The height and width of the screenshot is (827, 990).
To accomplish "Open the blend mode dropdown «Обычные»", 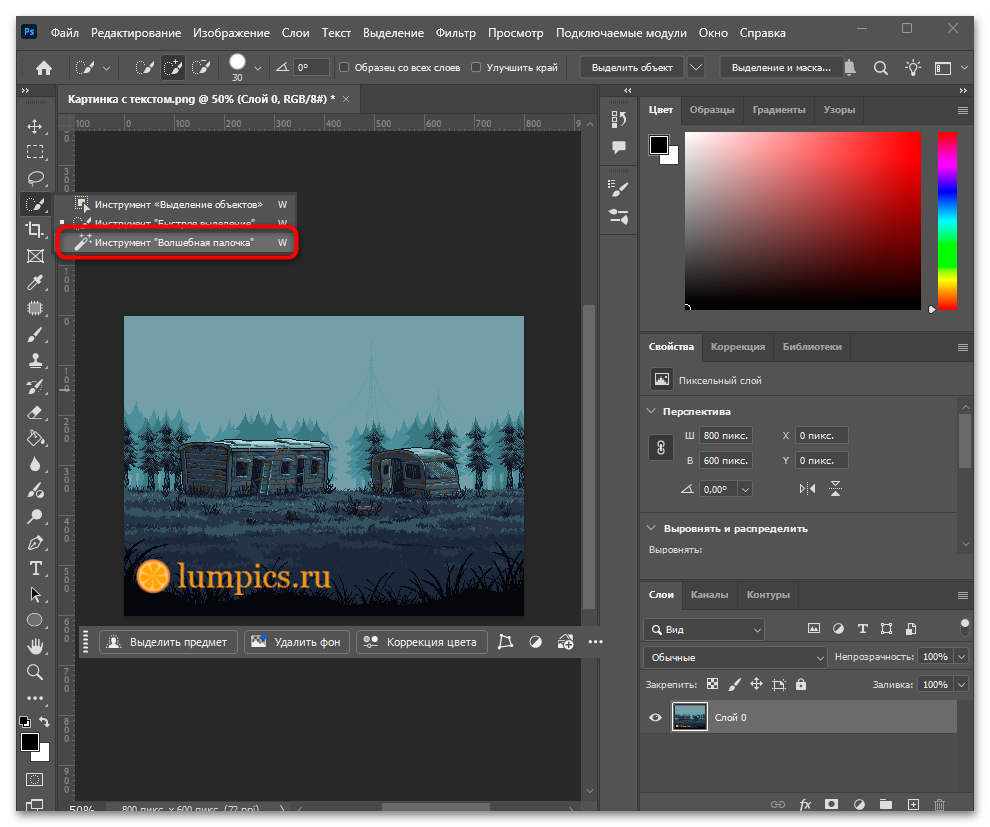I will [736, 657].
